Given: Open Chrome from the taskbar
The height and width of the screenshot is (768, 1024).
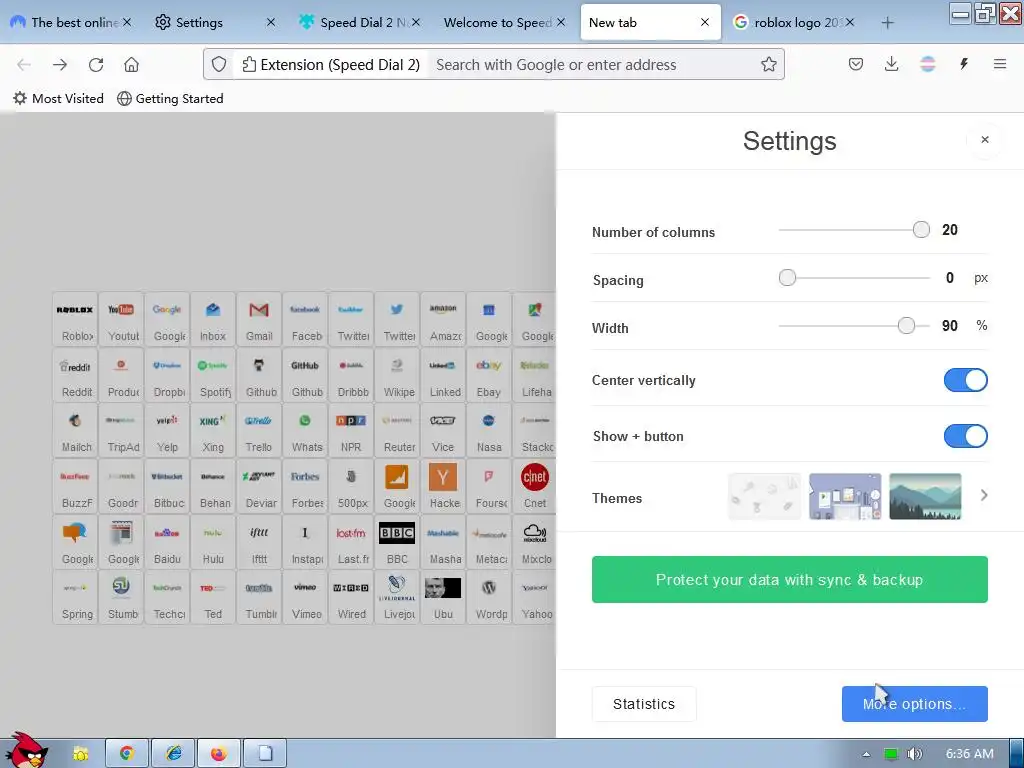Looking at the screenshot, I should click(127, 754).
